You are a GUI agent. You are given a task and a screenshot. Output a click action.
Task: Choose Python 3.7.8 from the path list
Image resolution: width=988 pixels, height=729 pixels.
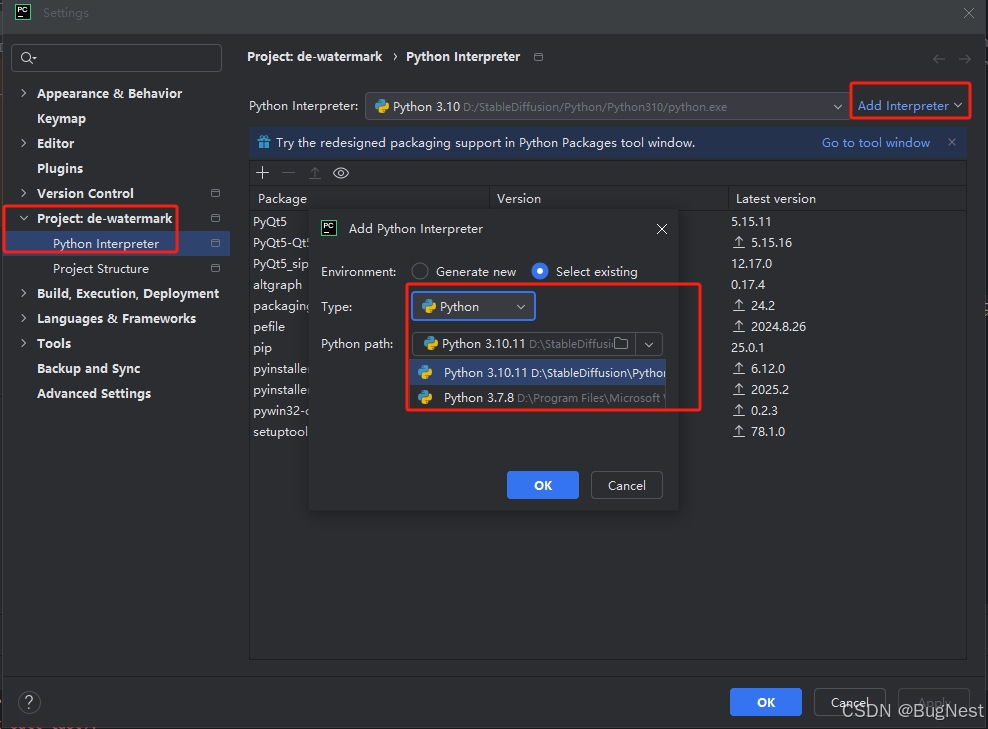pyautogui.click(x=538, y=398)
